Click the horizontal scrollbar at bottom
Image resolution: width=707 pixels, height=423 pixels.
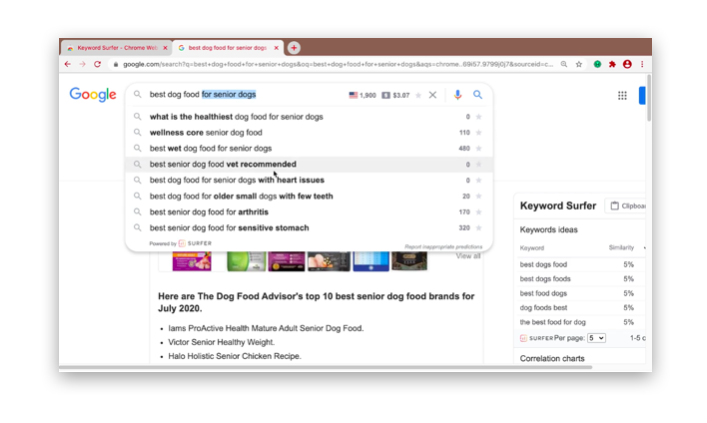coord(326,368)
